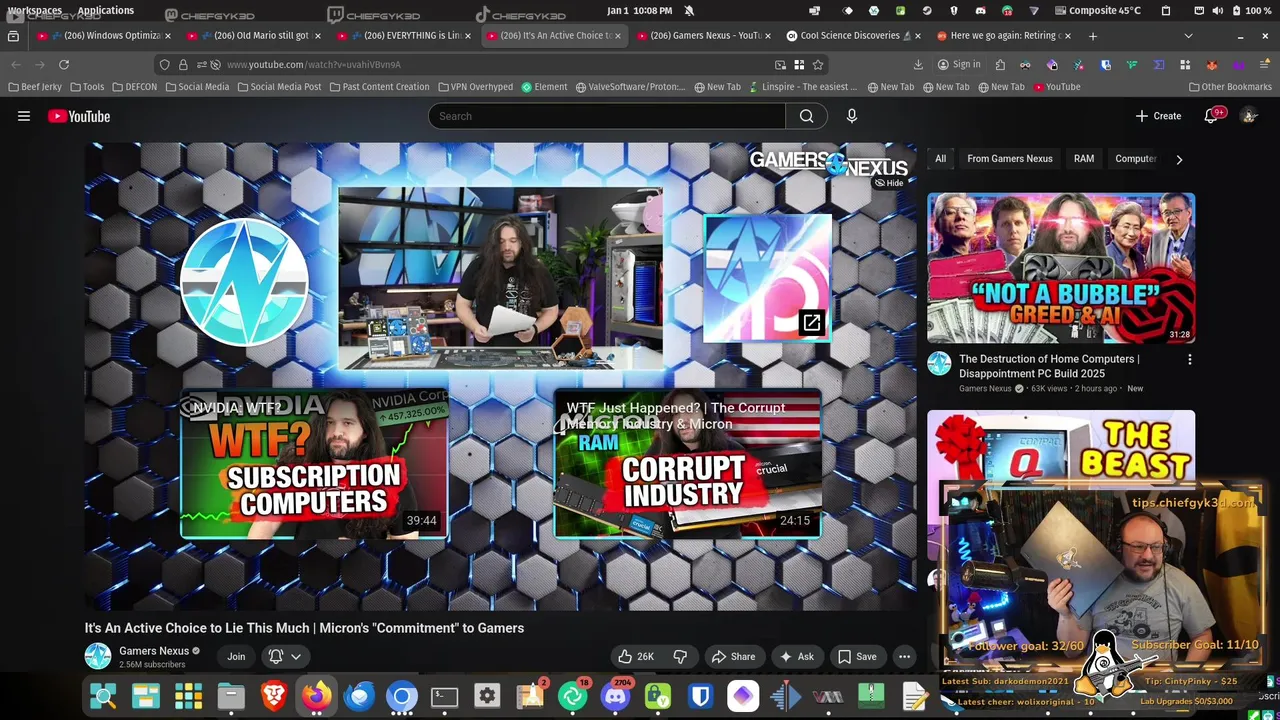
Task: Open Applications menu in top panel
Action: tap(105, 10)
